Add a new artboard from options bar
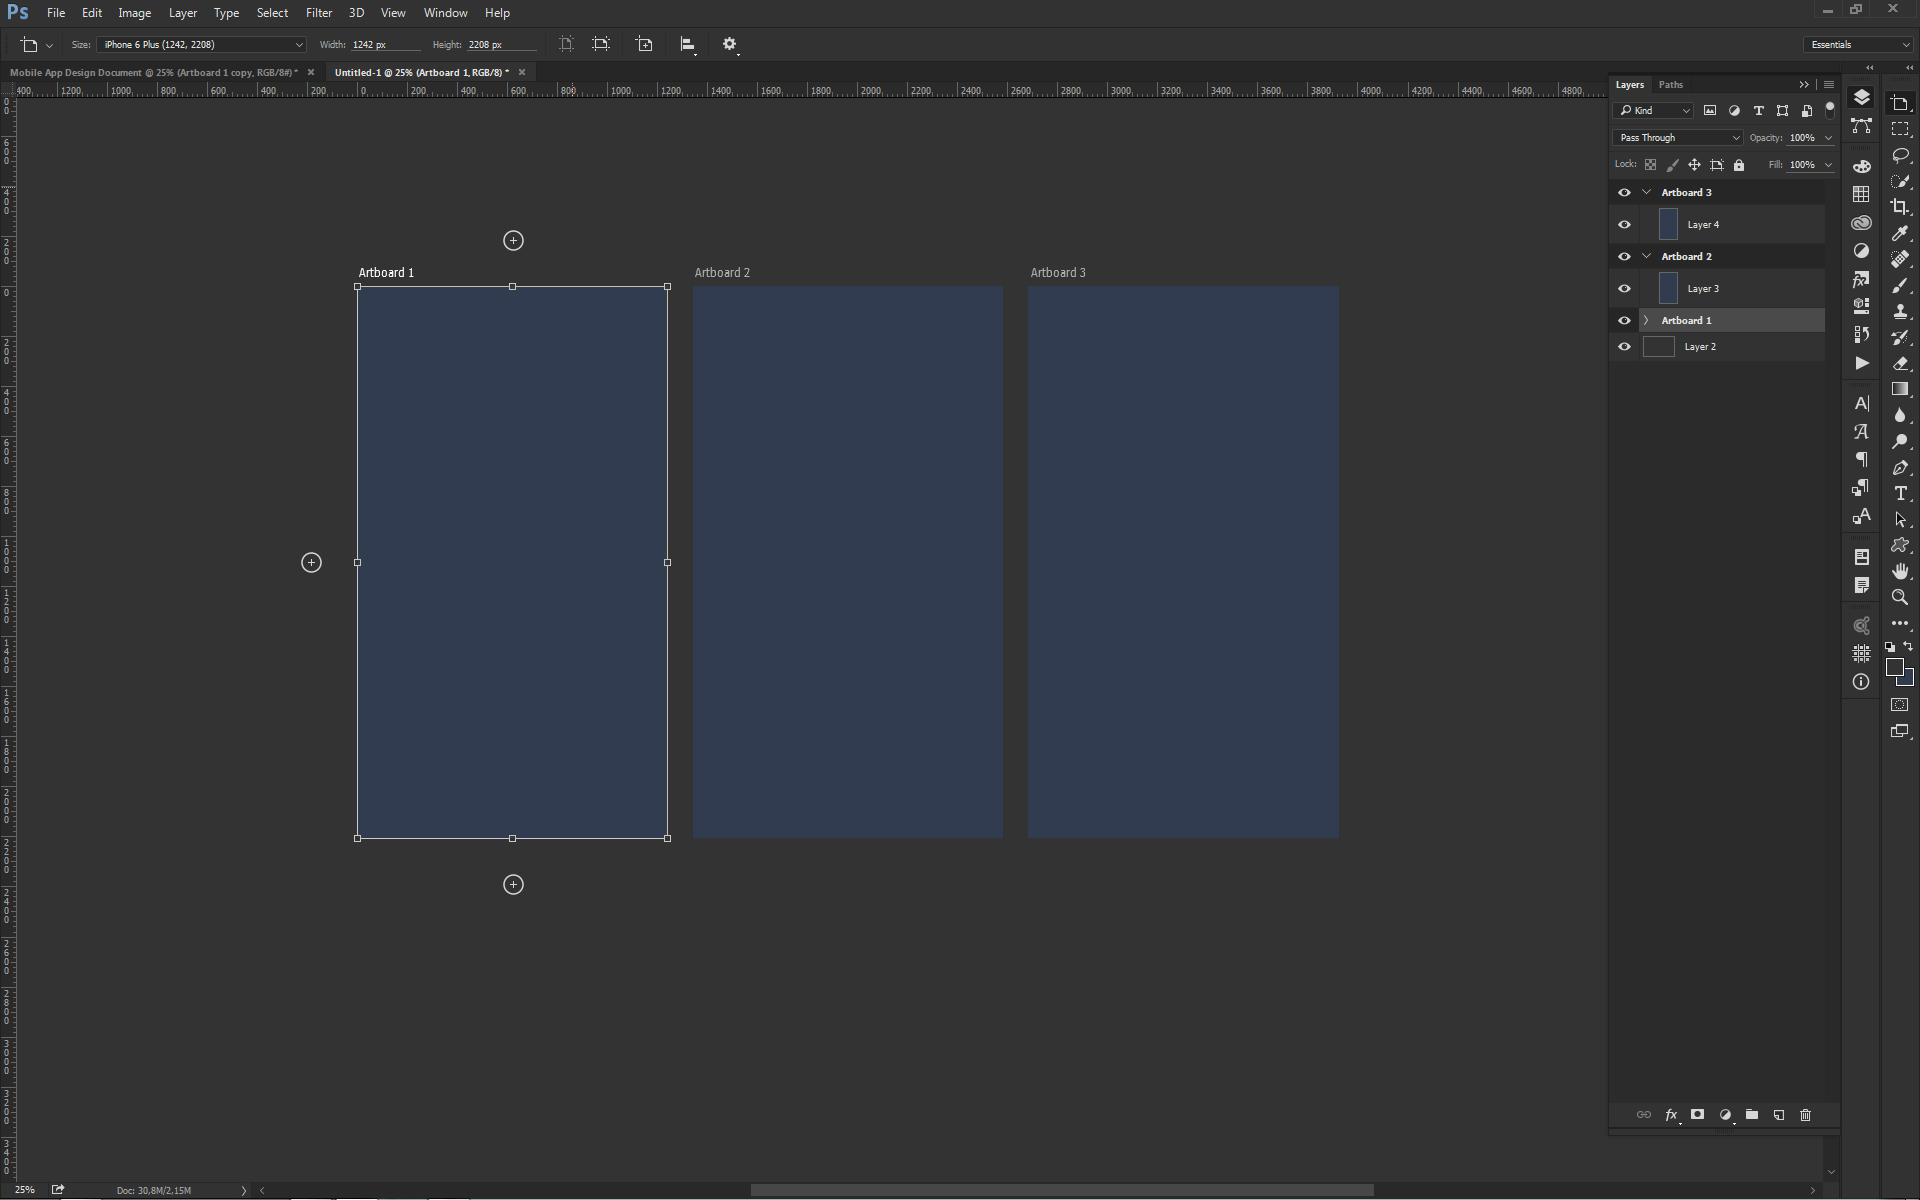This screenshot has height=1200, width=1920. [645, 44]
